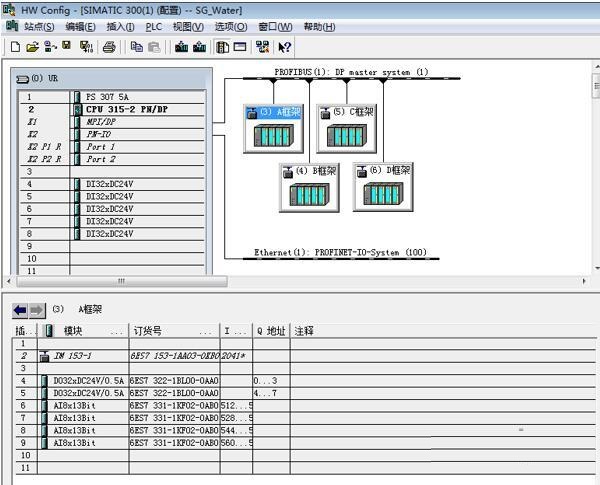The height and width of the screenshot is (485, 600).
Task: Click the rack pane horizontal scrollbar thumb
Action: point(122,281)
